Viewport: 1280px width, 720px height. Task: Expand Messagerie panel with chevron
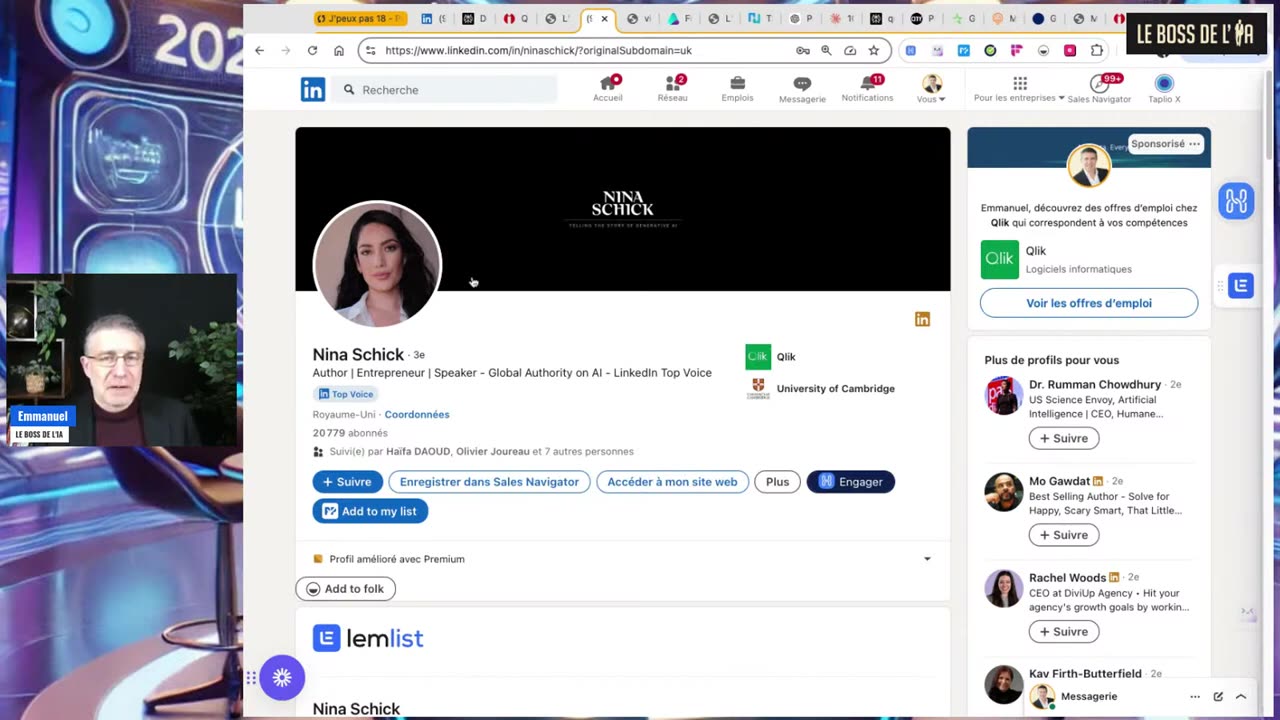click(1241, 696)
